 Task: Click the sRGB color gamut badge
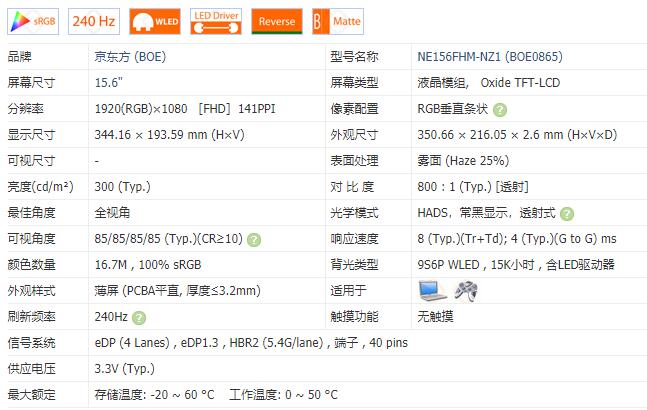33,21
